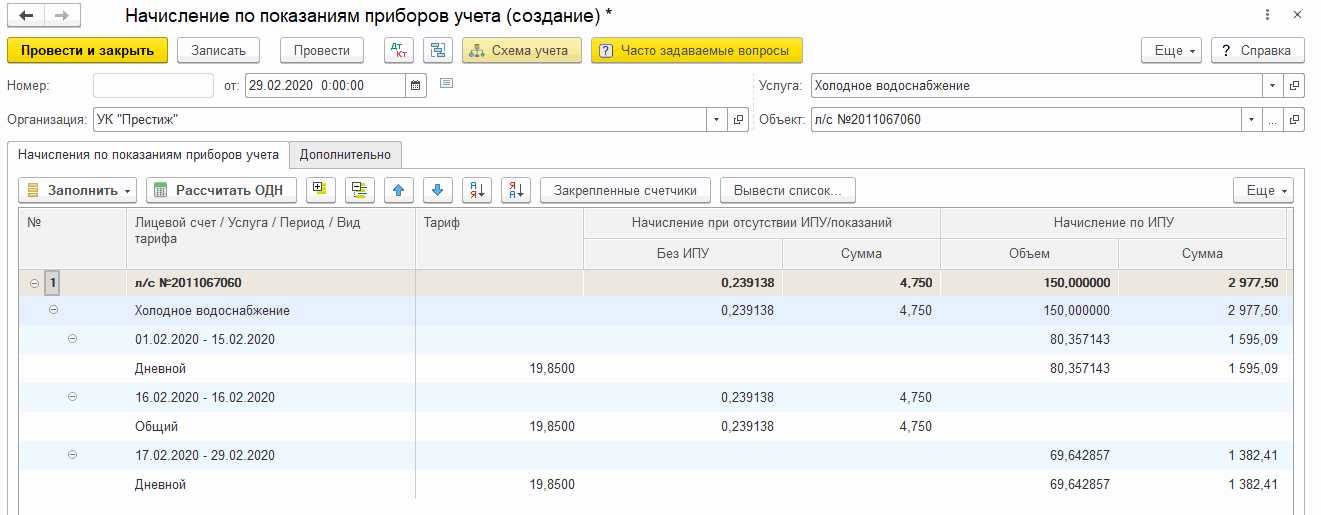The height and width of the screenshot is (515, 1321).
Task: Sort table descending Я-А
Action: pos(516,190)
